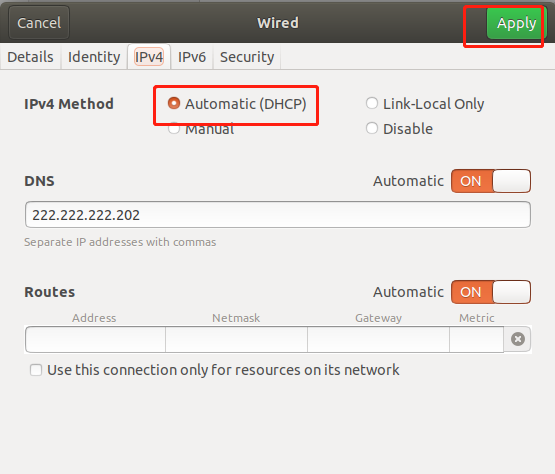Toggle the Routes Automatic switch
555x474 pixels.
click(491, 292)
